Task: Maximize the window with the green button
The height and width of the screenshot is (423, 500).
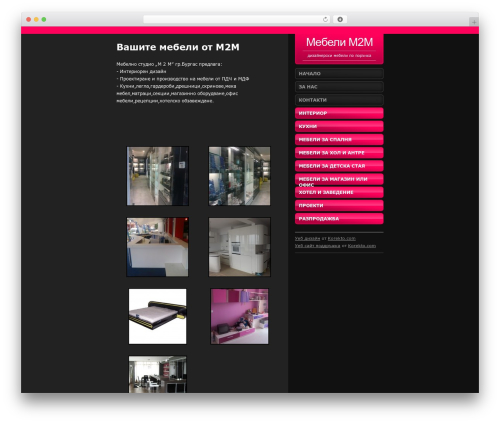Action: [x=44, y=20]
